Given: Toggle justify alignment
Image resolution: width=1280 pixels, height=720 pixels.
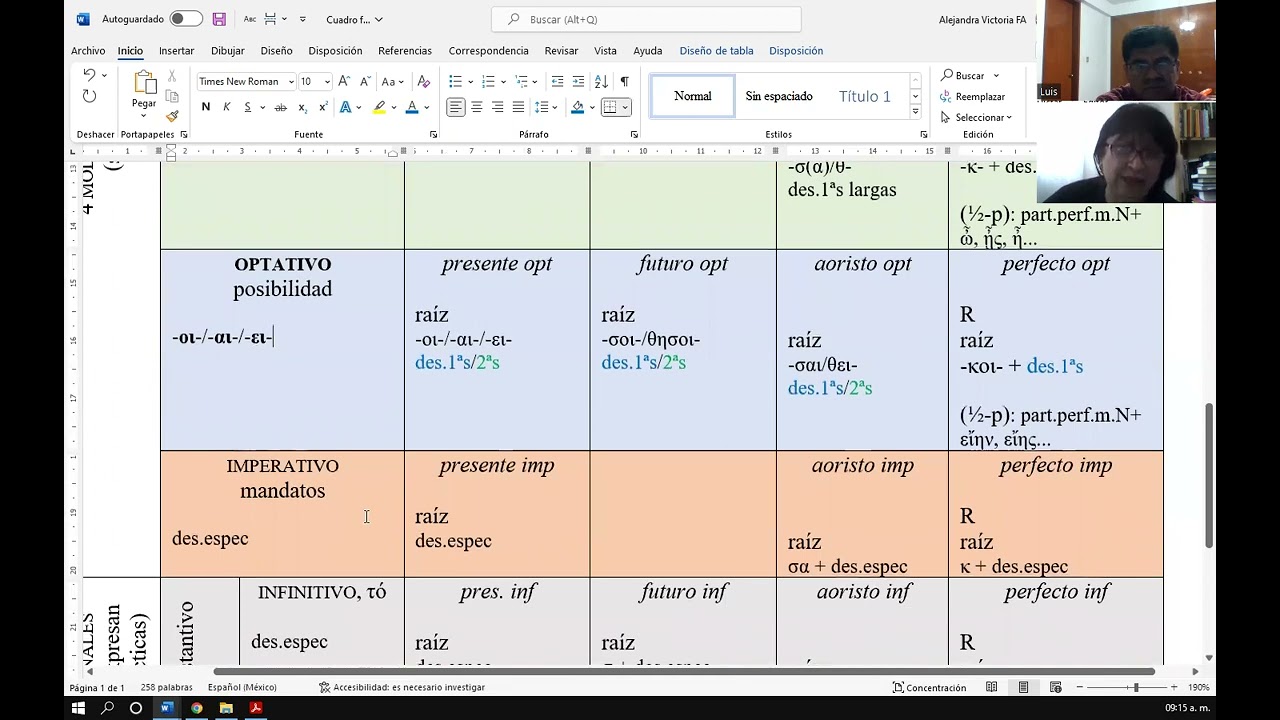Looking at the screenshot, I should [x=518, y=107].
